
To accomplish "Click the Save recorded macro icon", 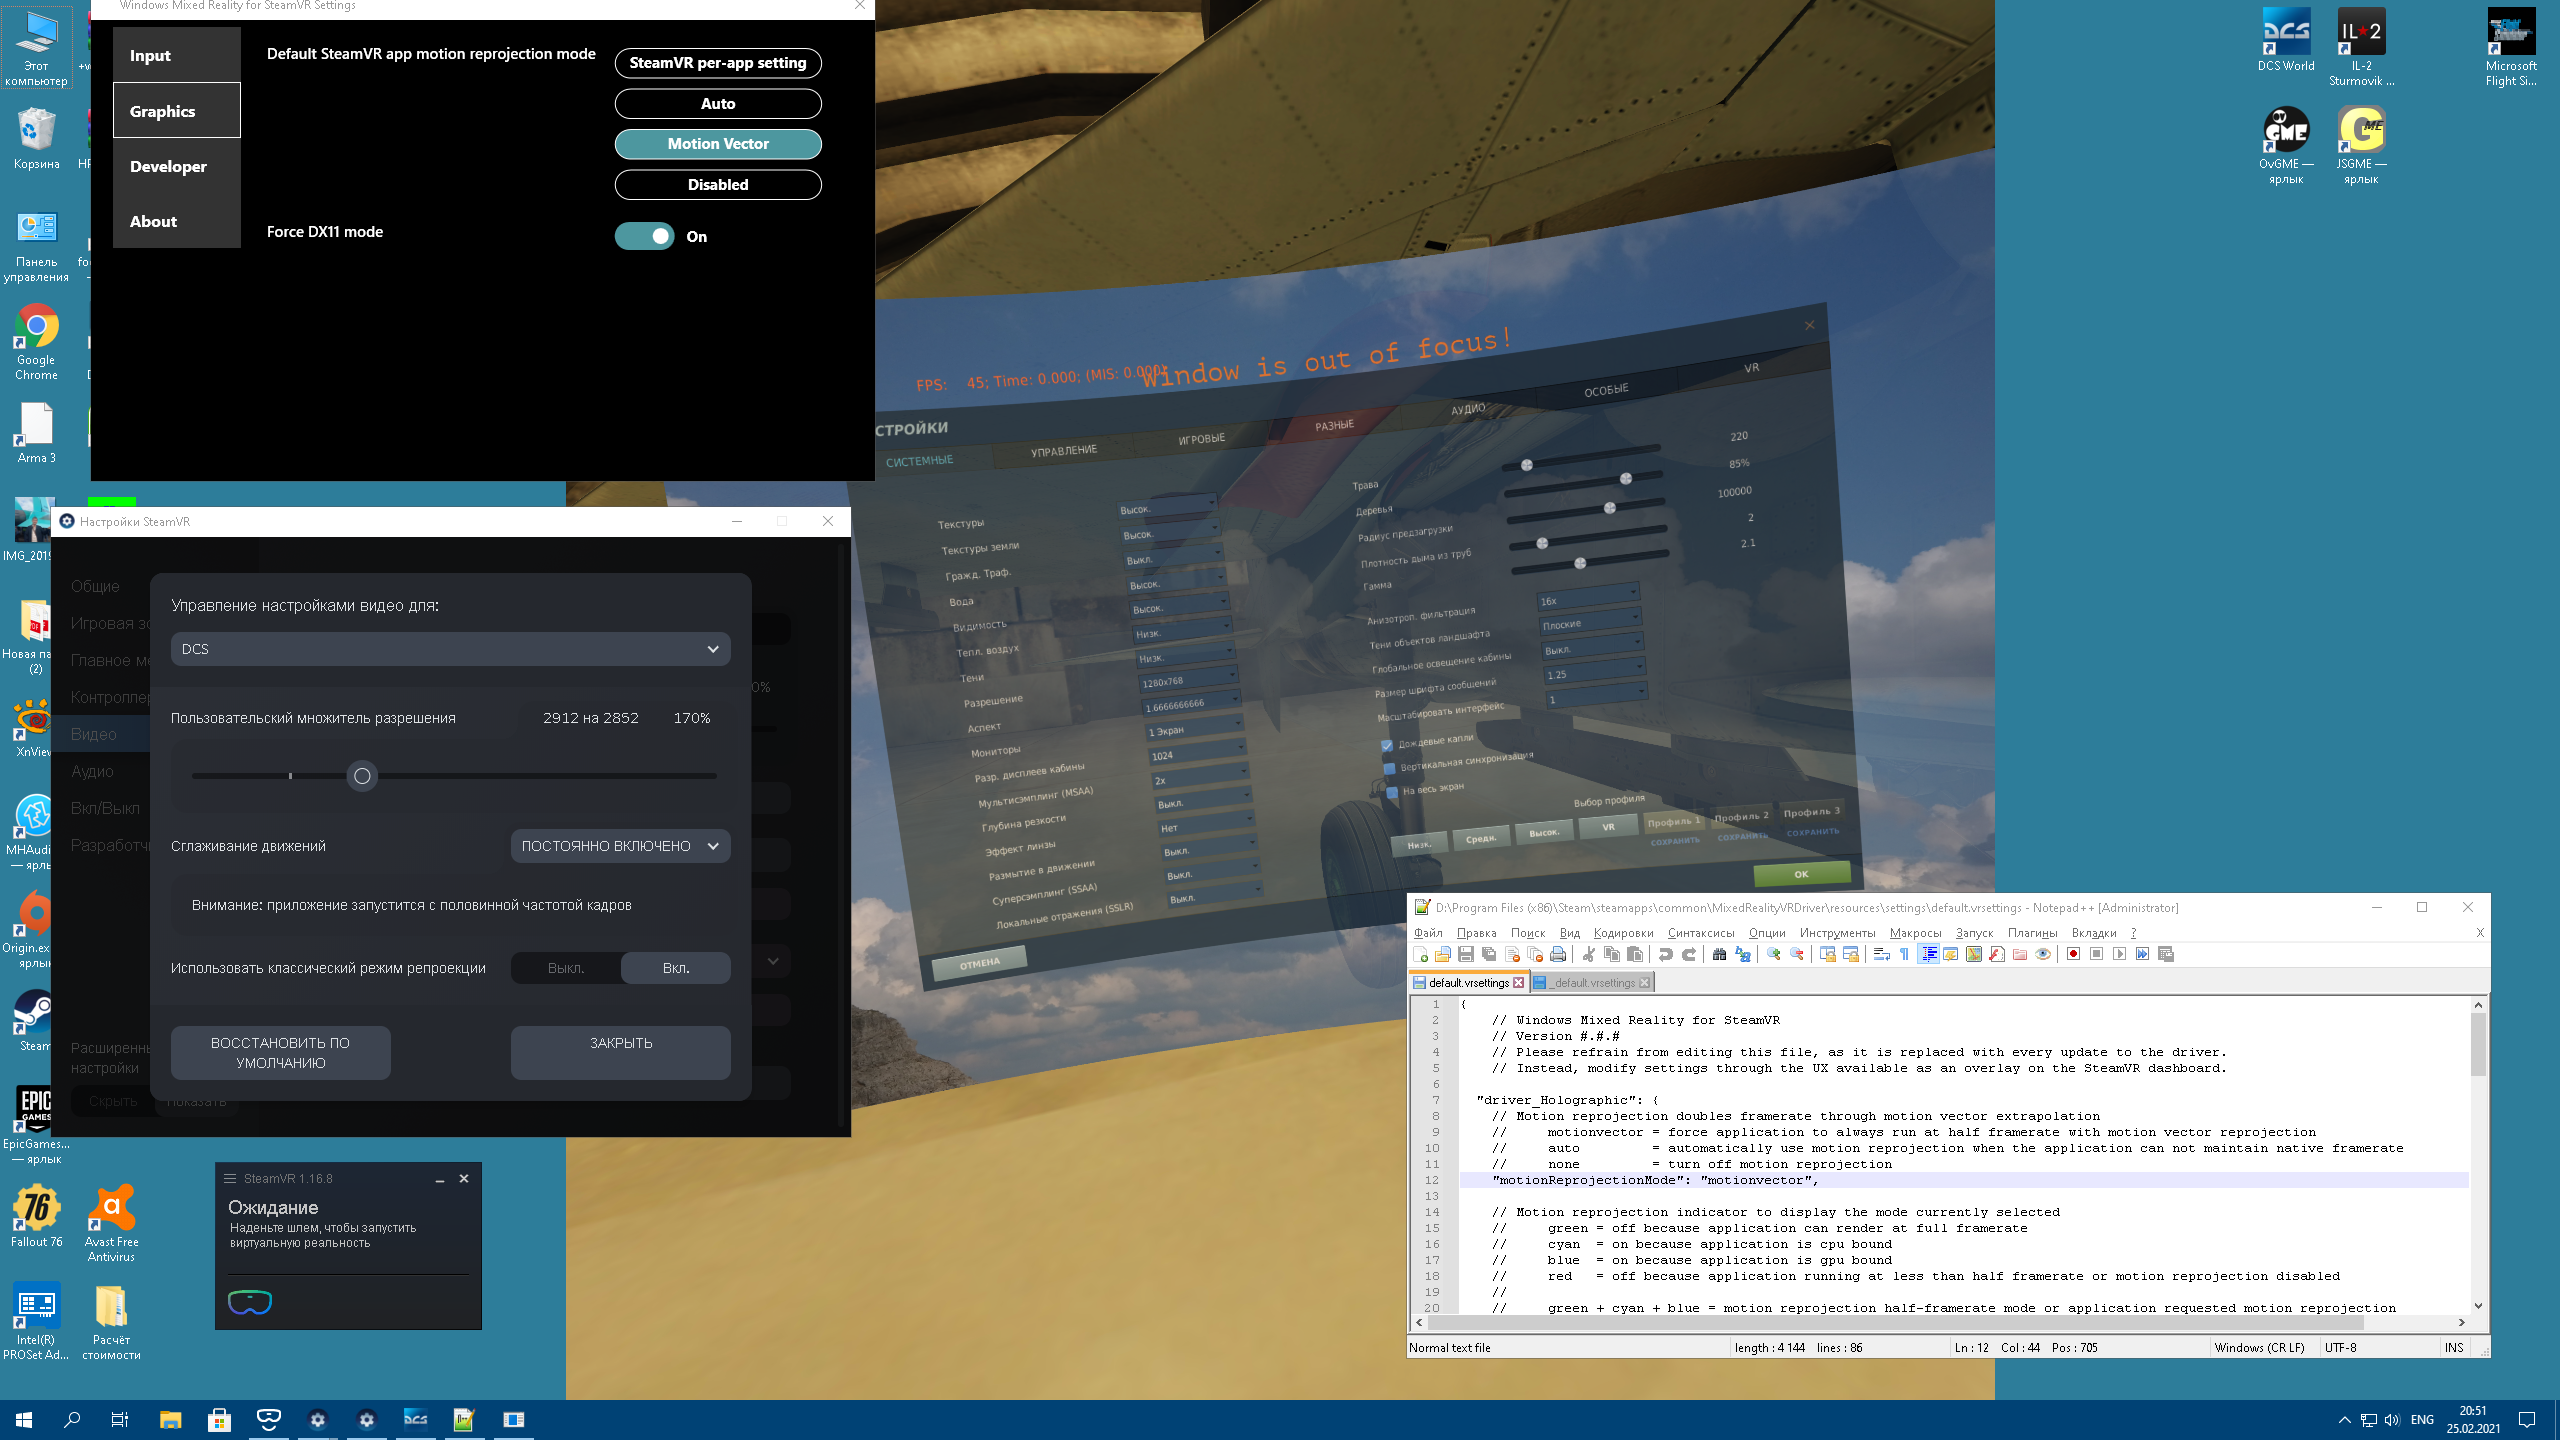I will [x=2166, y=954].
